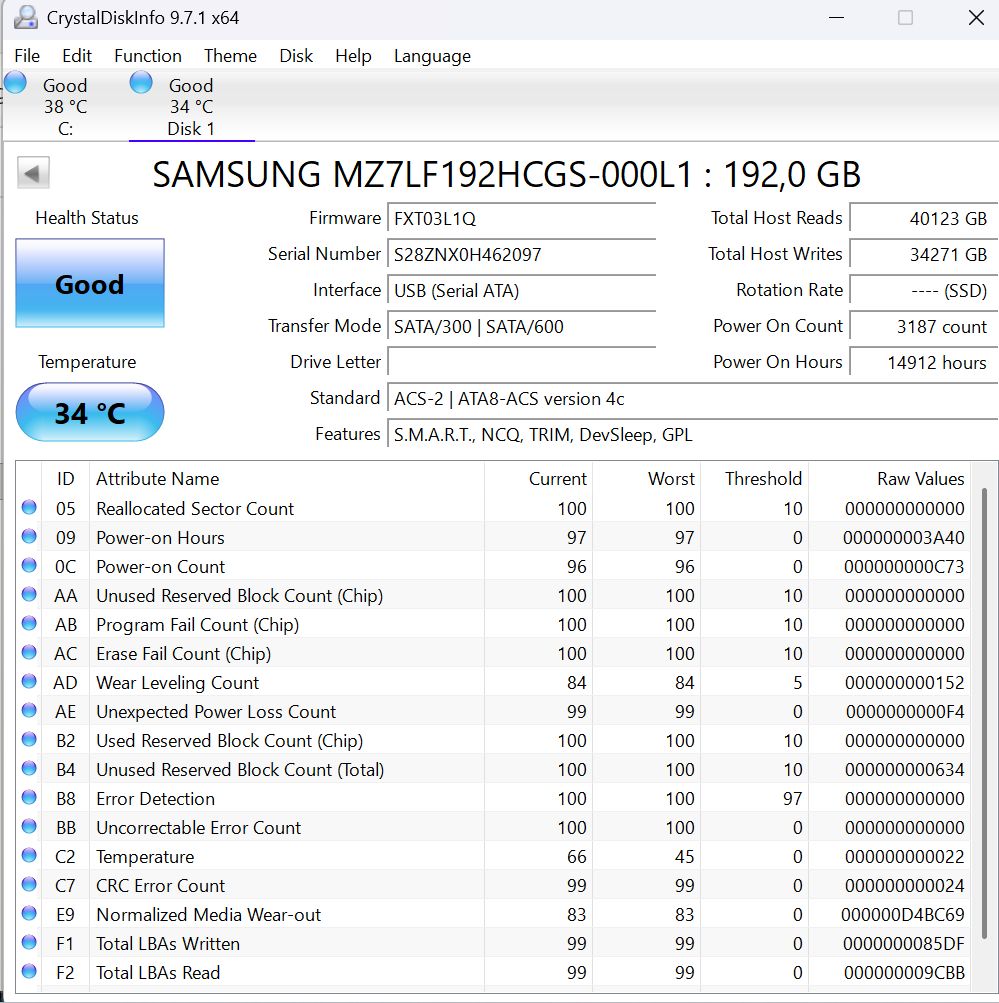This screenshot has height=1003, width=999.
Task: Click the Wear Leveling Count status orb
Action: click(29, 682)
